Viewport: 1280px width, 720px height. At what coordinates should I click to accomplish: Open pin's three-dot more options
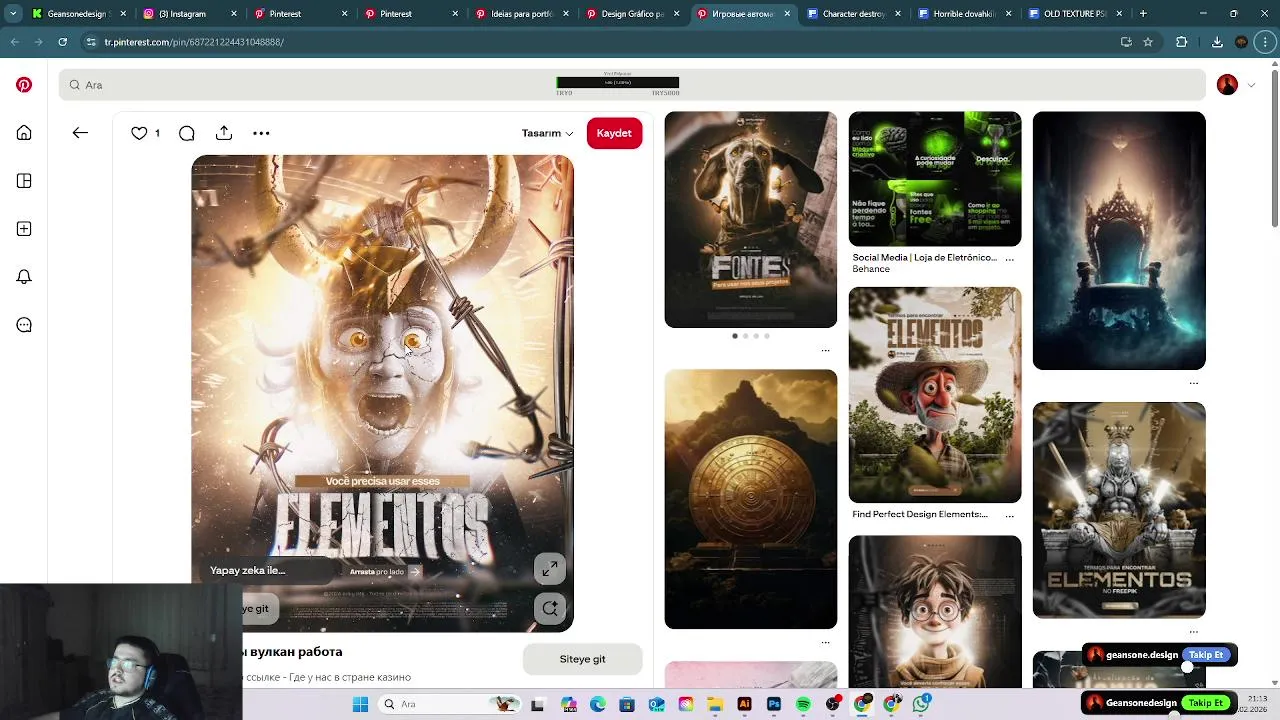click(261, 133)
